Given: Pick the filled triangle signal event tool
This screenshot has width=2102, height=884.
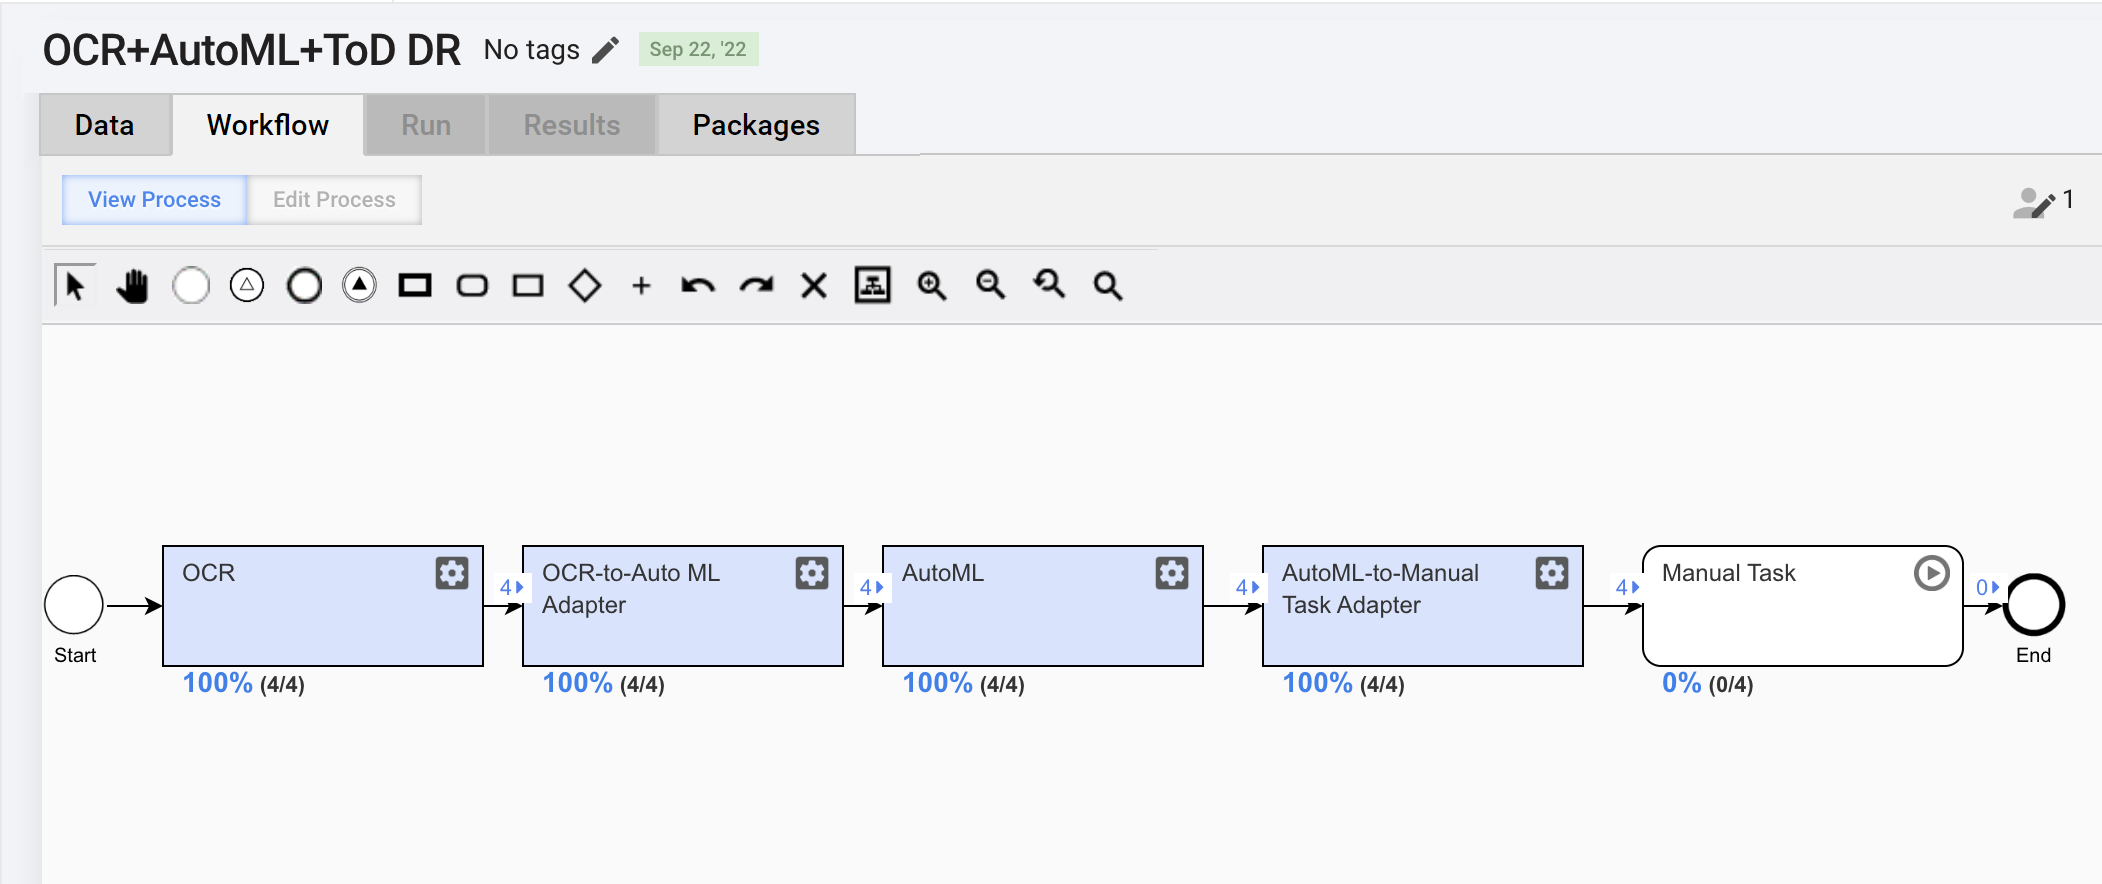Looking at the screenshot, I should pyautogui.click(x=360, y=286).
